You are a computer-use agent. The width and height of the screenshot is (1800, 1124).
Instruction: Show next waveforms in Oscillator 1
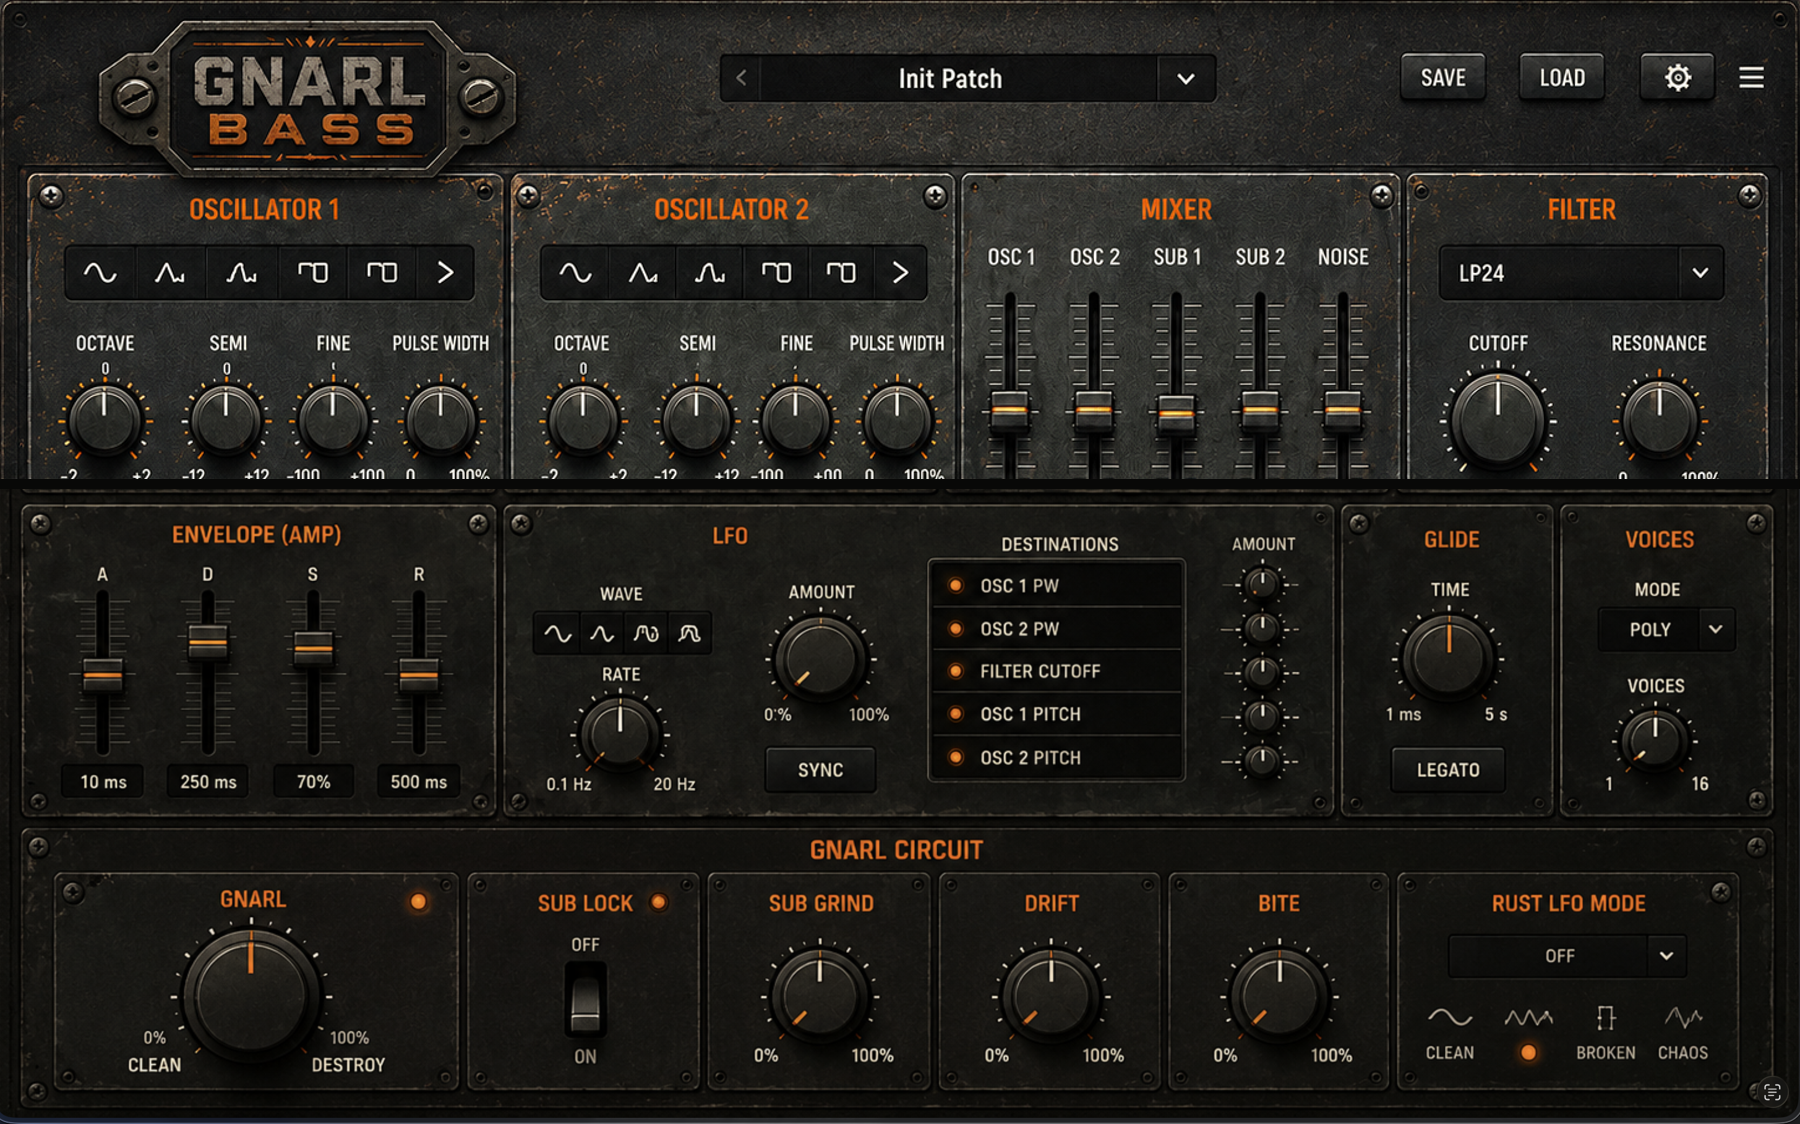click(x=445, y=272)
